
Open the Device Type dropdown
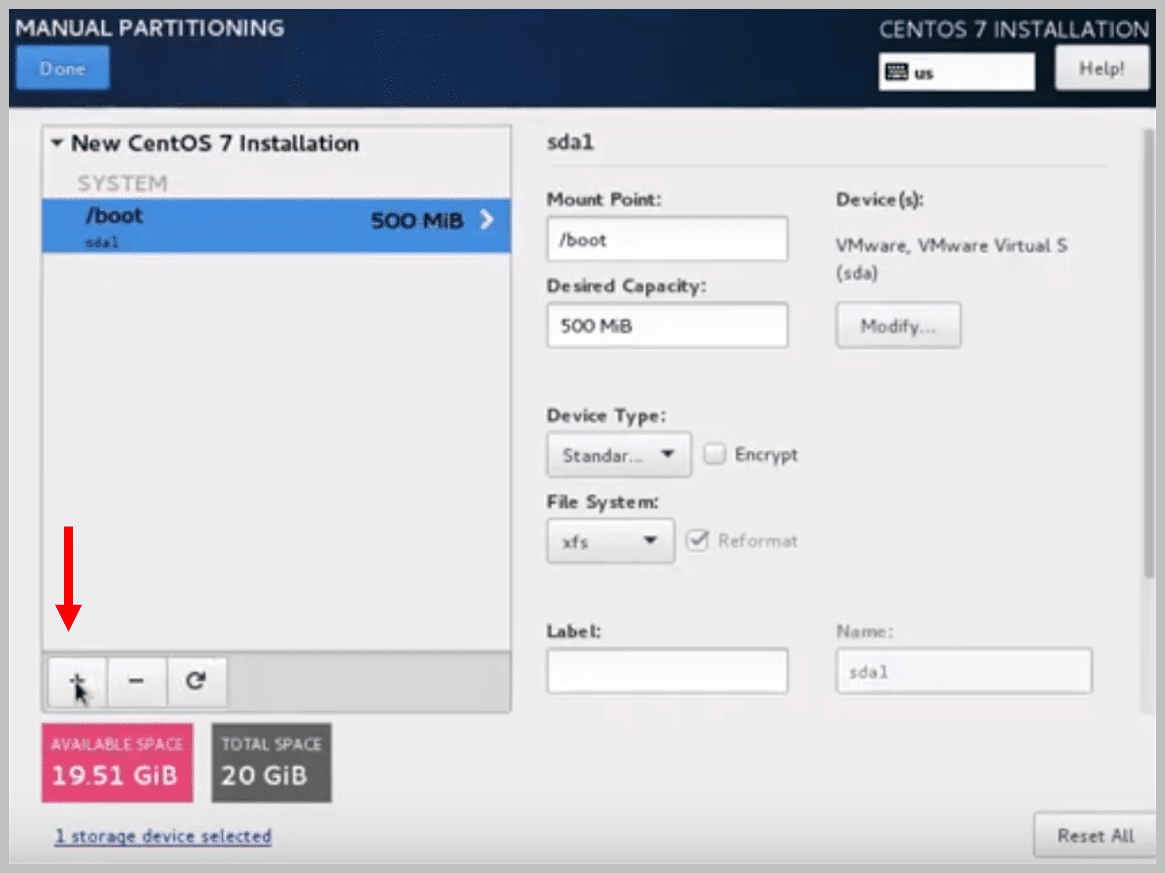[x=617, y=454]
